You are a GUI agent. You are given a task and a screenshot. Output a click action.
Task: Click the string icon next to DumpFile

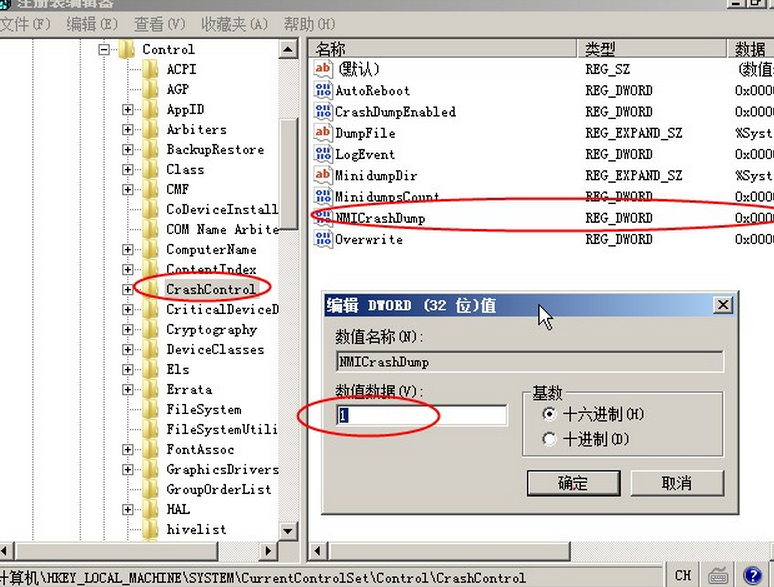tap(323, 133)
